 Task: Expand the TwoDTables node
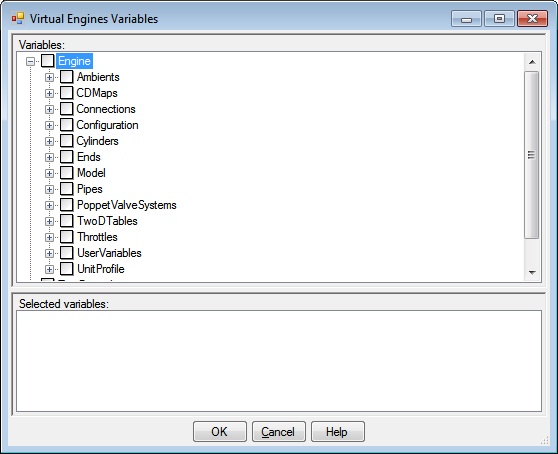coord(49,221)
